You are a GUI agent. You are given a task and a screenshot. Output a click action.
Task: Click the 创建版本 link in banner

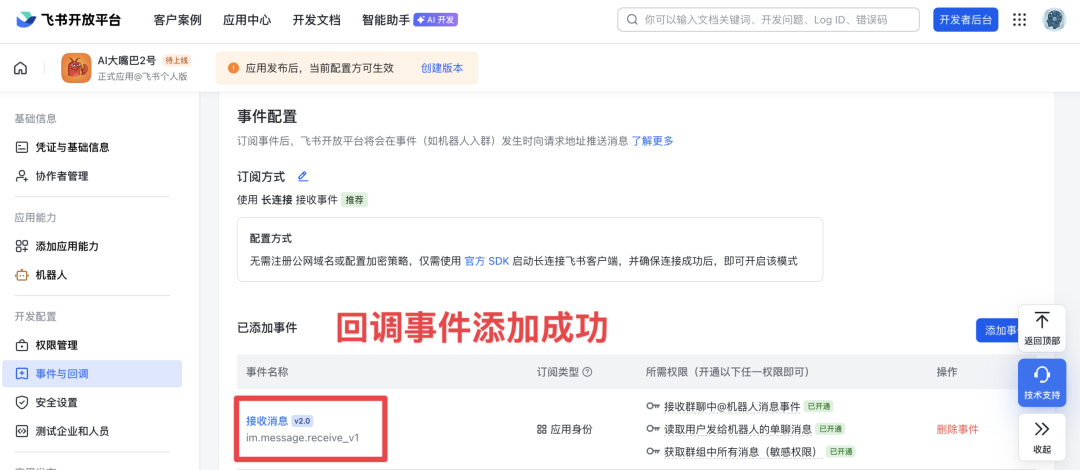pyautogui.click(x=442, y=68)
